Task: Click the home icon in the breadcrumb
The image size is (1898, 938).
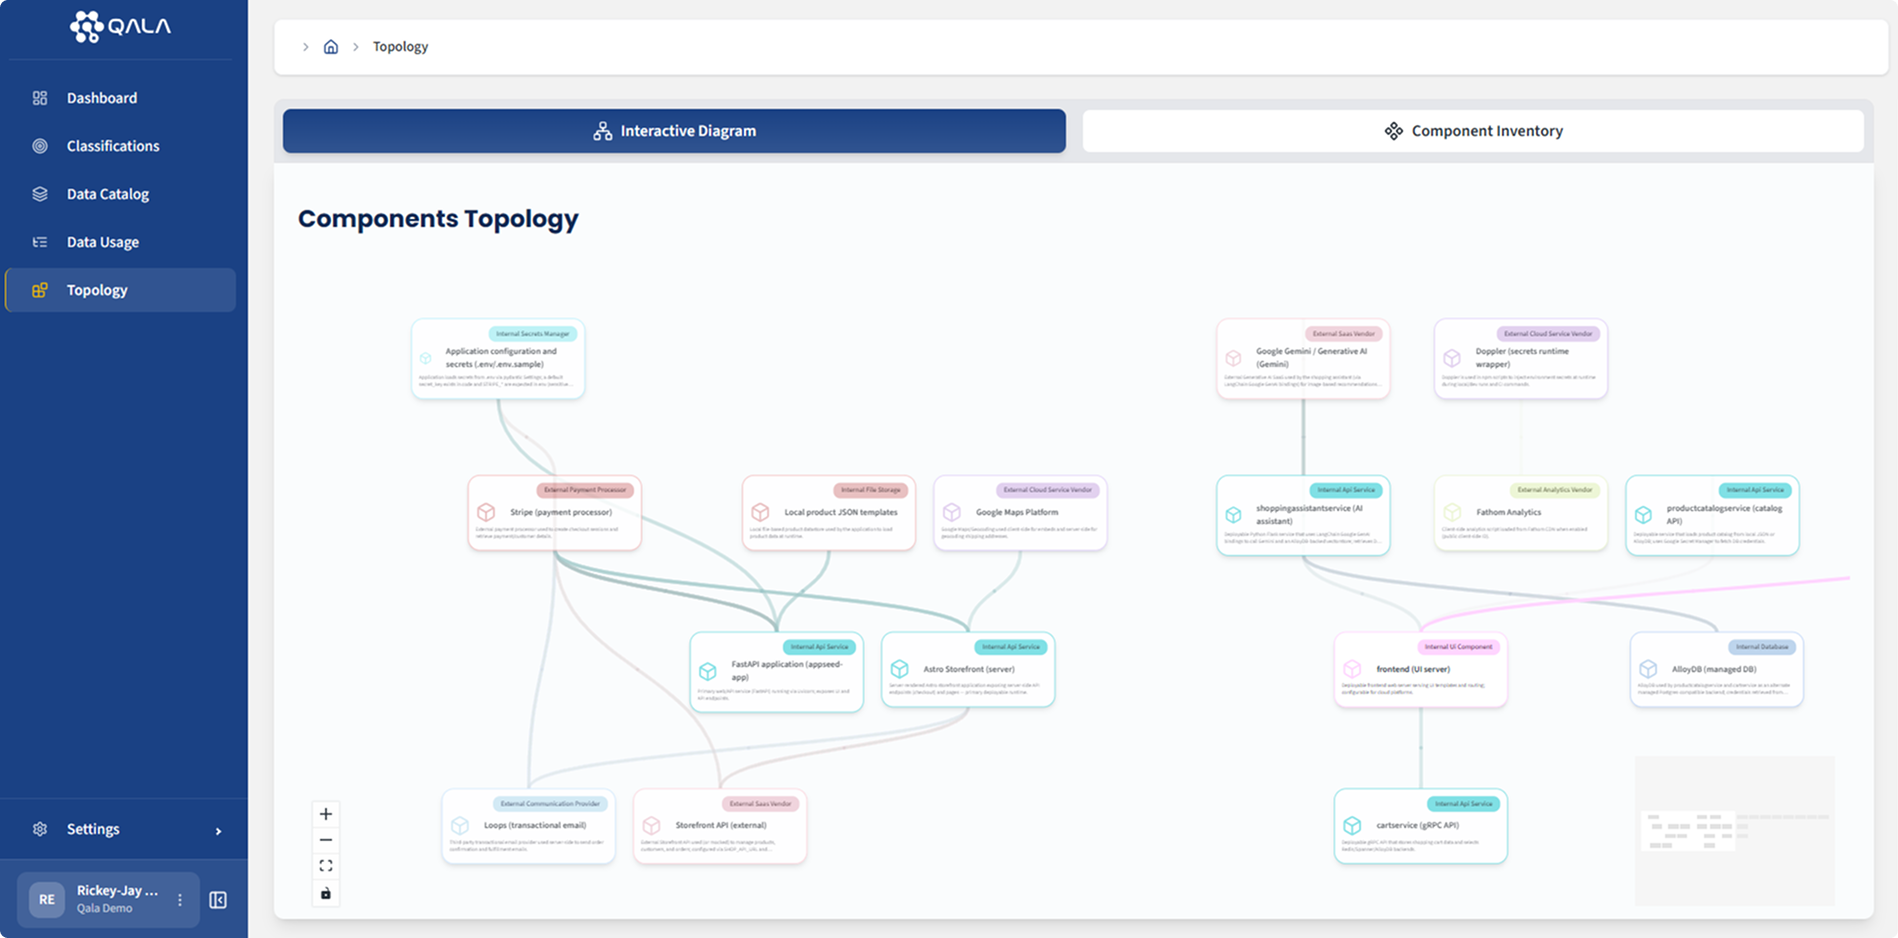Action: (x=331, y=46)
